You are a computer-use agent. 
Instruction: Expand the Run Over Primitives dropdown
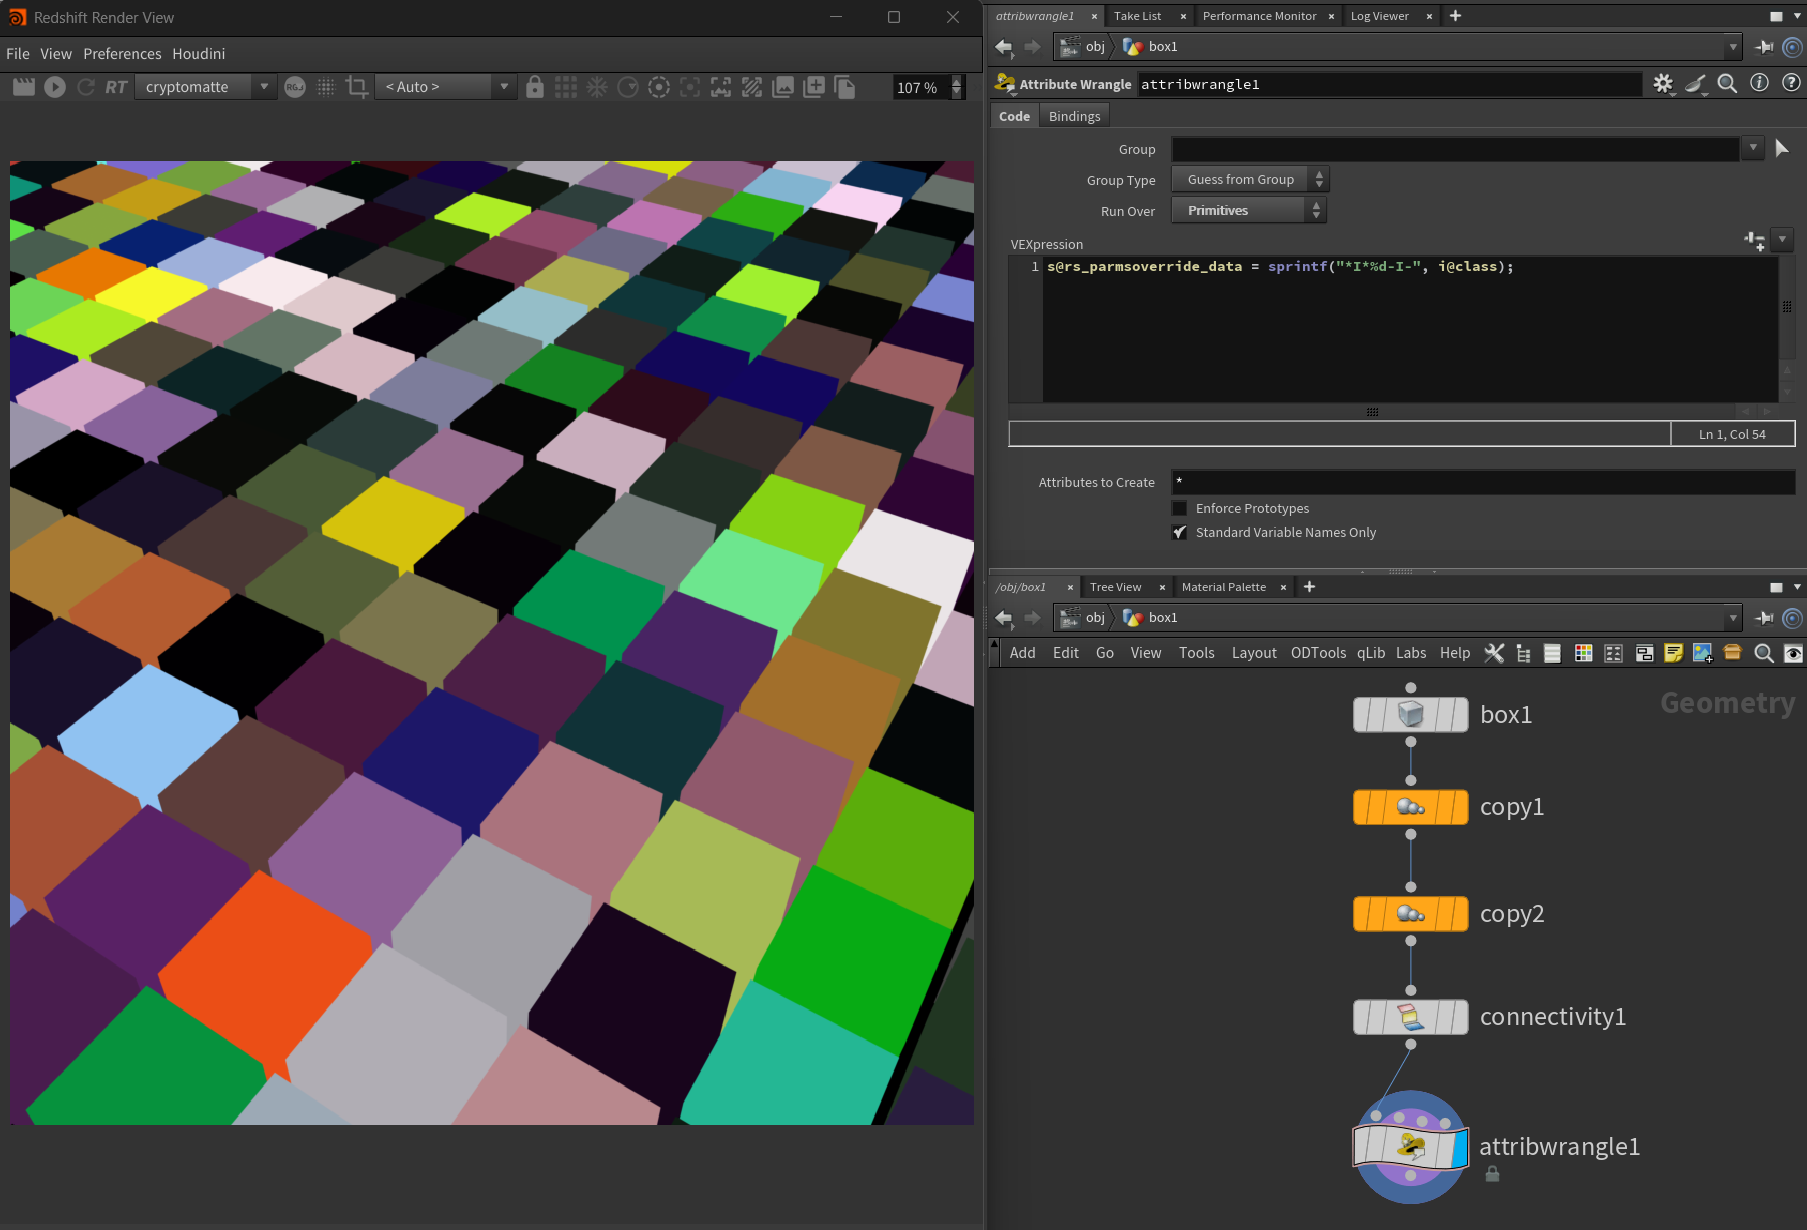(1248, 210)
